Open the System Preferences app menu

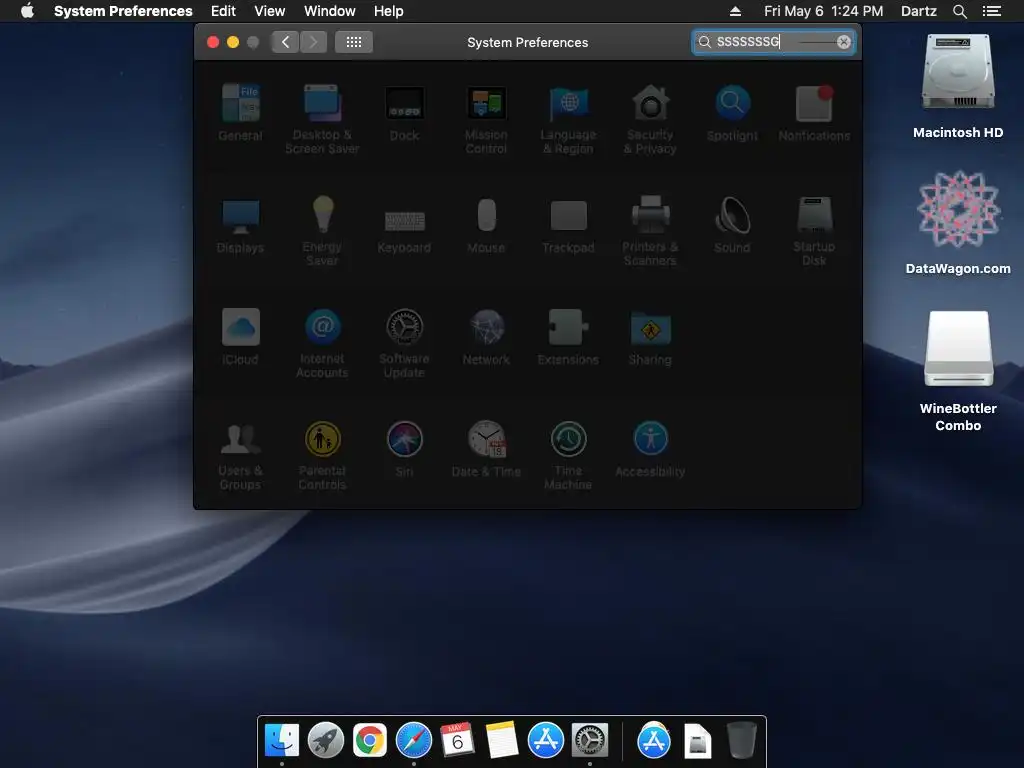pyautogui.click(x=123, y=11)
